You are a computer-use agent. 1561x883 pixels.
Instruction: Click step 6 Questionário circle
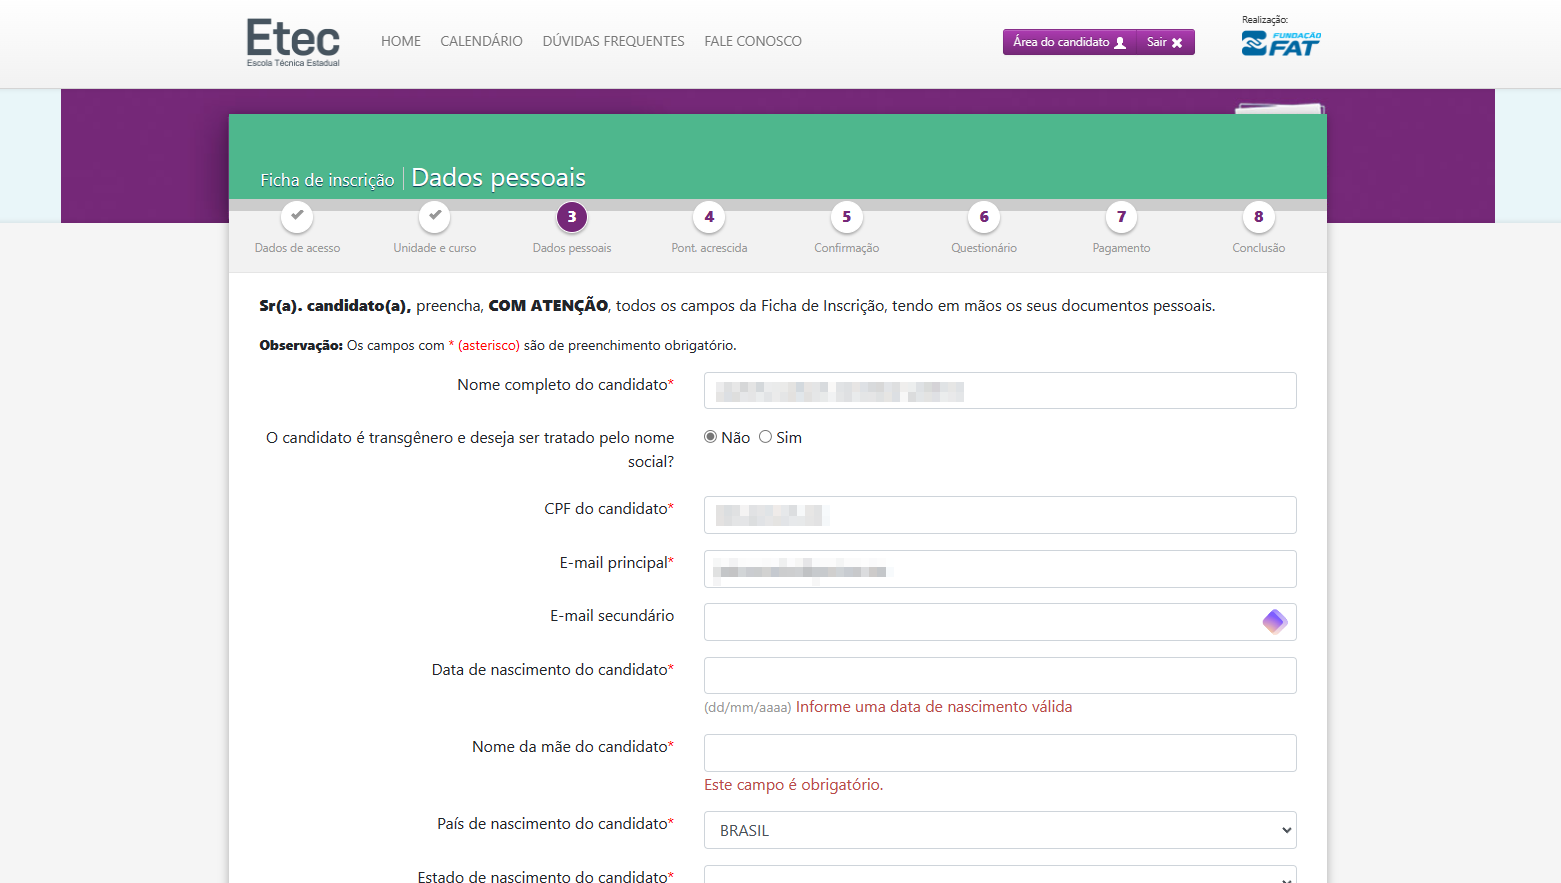point(984,216)
